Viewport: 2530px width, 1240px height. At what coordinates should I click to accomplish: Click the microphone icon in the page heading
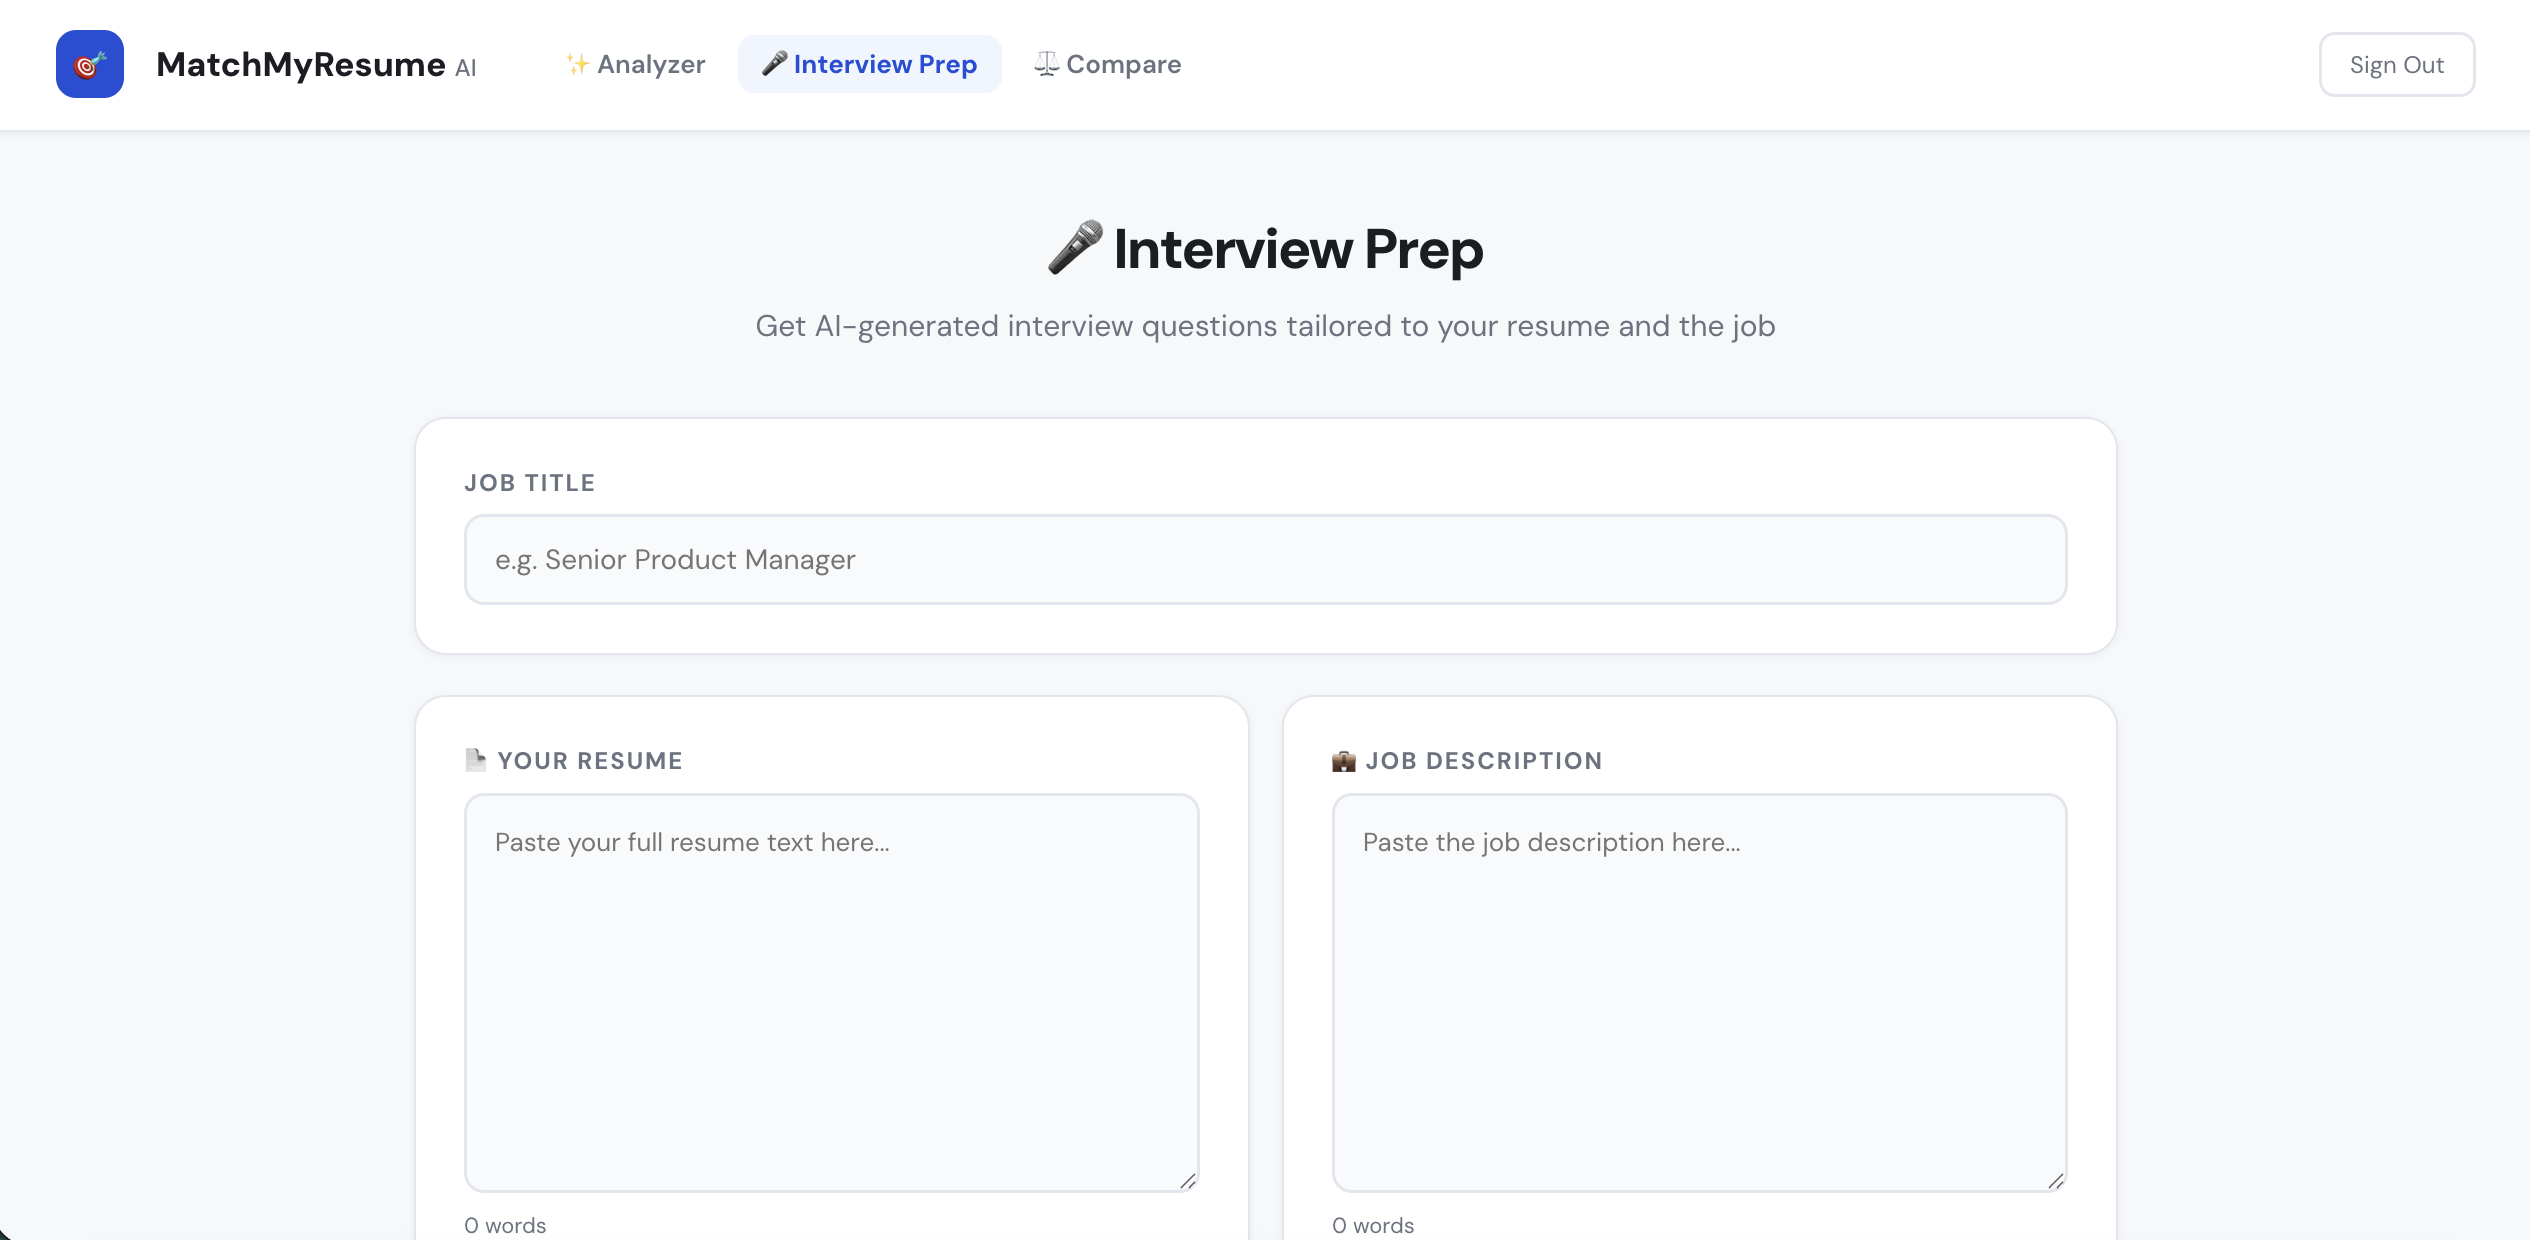(x=1077, y=246)
